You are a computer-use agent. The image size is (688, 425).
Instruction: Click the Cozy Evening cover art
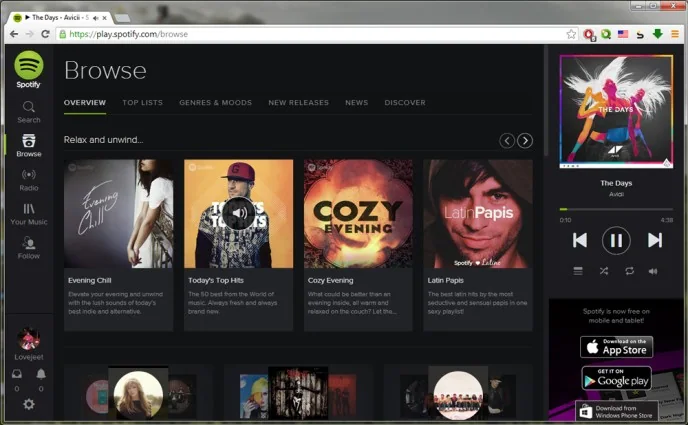click(x=358, y=214)
